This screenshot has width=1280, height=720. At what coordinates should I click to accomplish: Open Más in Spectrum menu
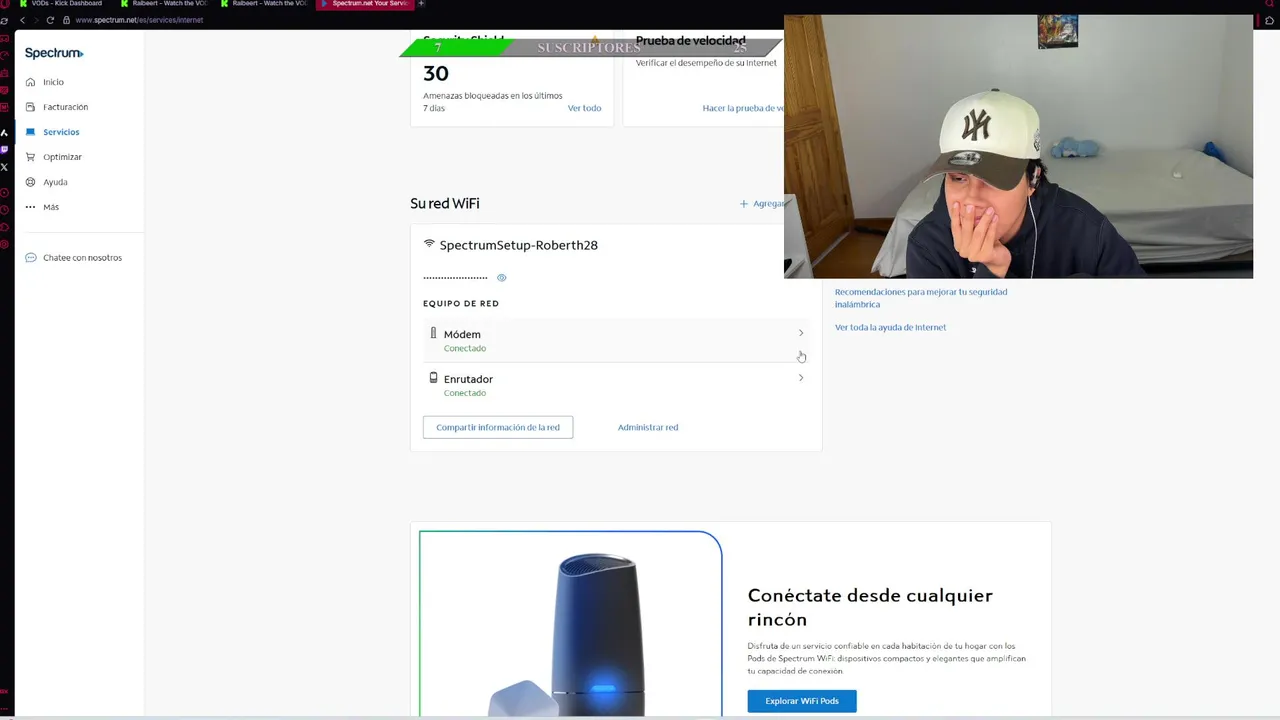coord(51,207)
